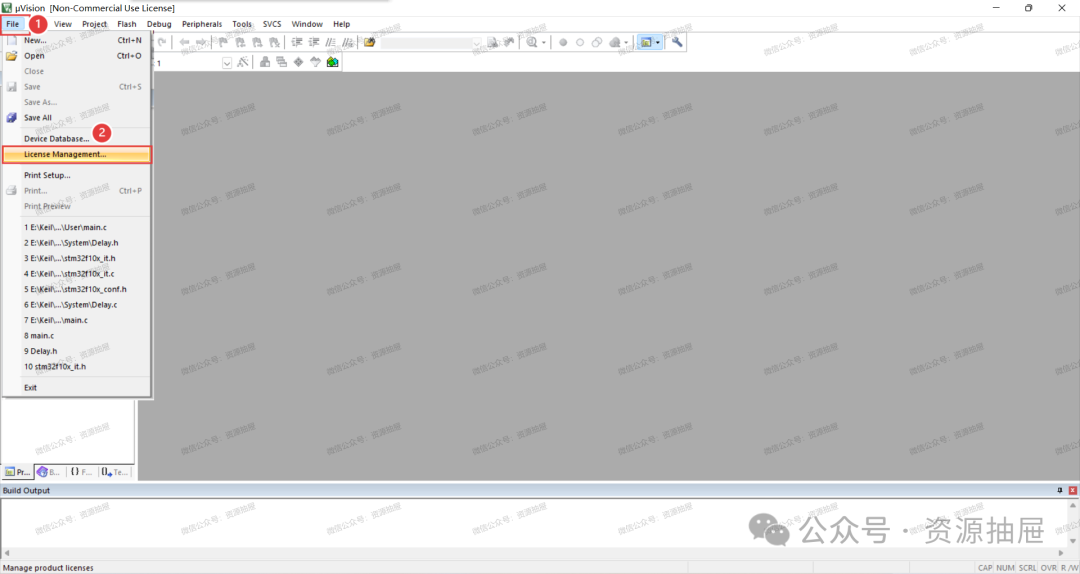1080x574 pixels.
Task: Open Options for Target magic wand icon
Action: [x=242, y=62]
